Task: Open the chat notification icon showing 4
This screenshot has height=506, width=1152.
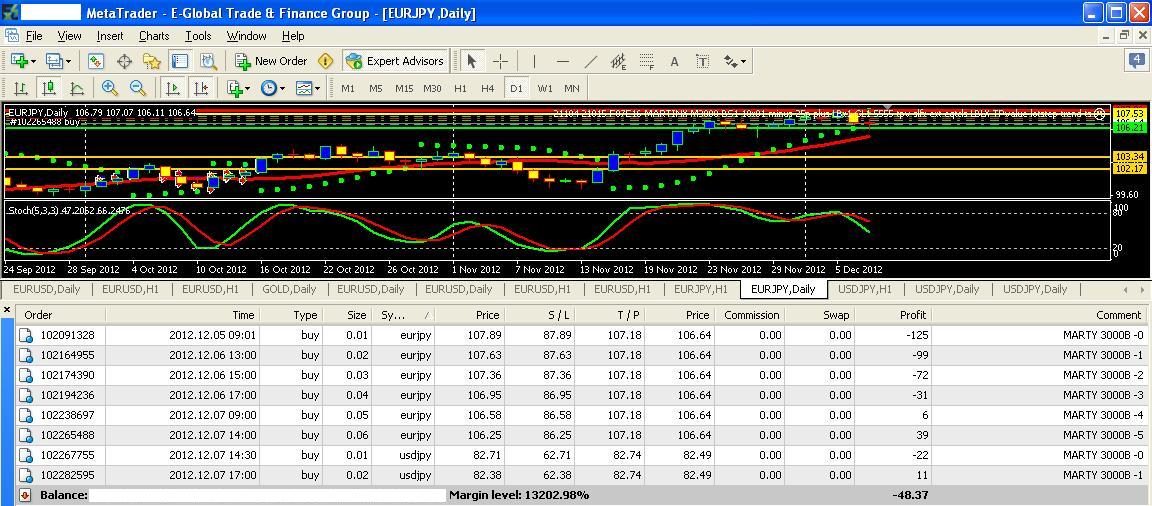Action: click(1137, 61)
